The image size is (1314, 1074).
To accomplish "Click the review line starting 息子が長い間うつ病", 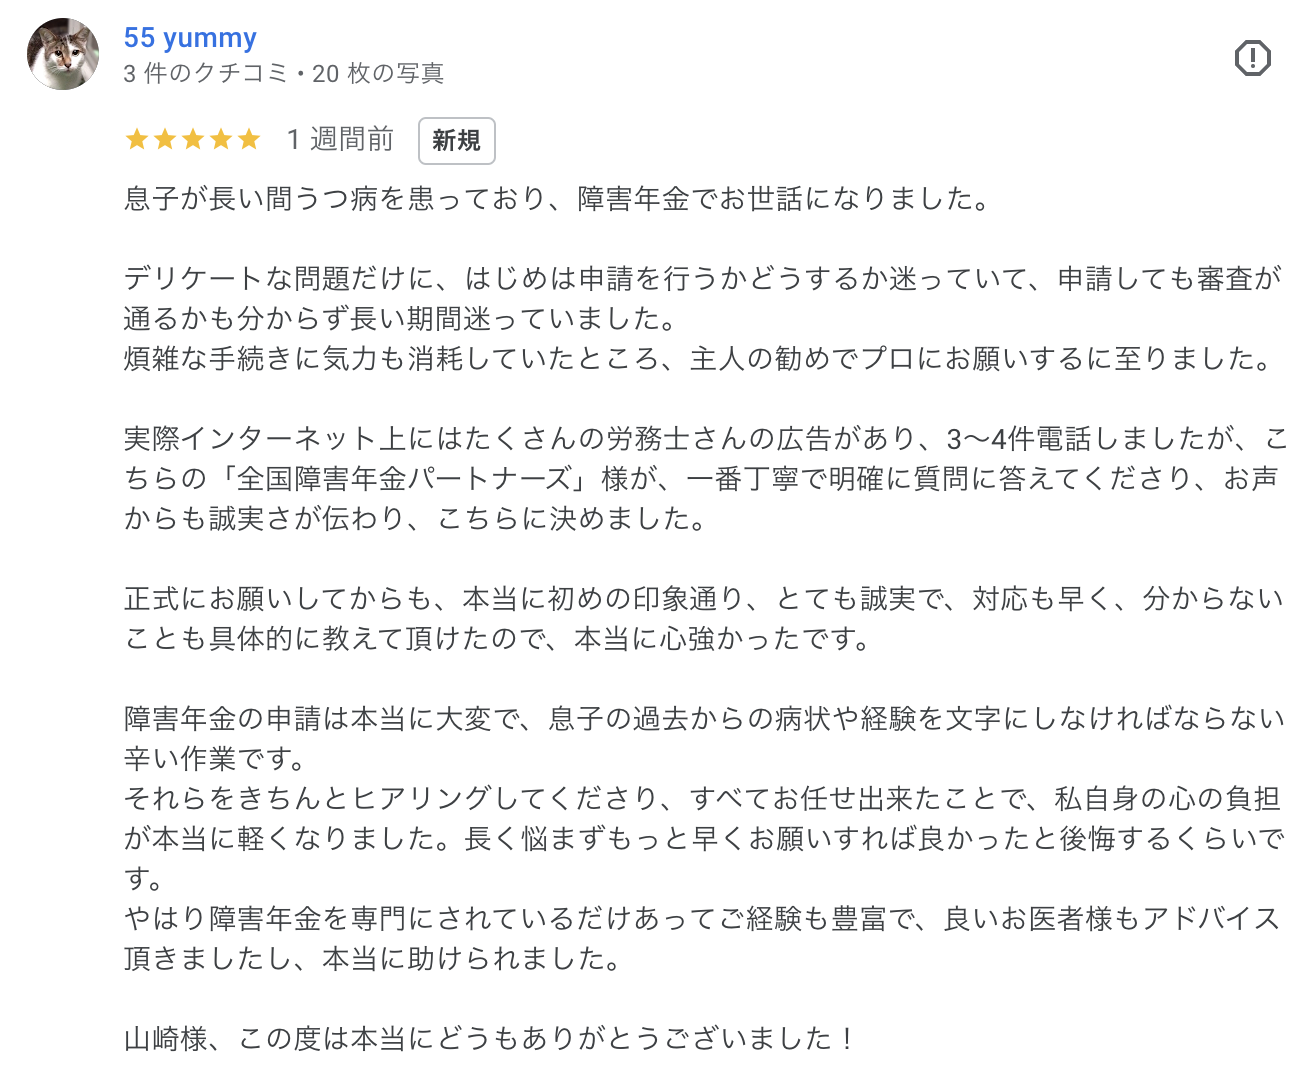I will tap(557, 199).
